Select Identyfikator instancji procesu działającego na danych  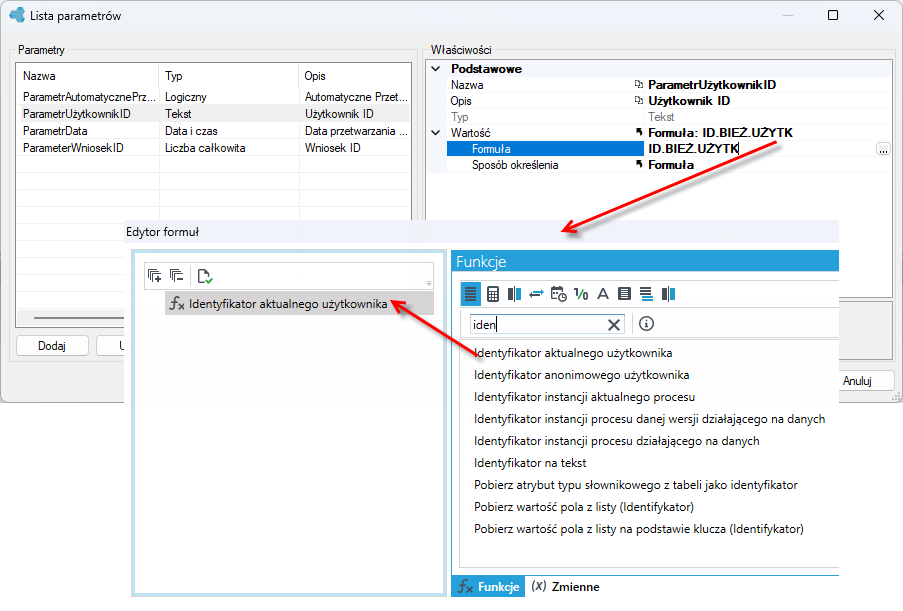[616, 441]
